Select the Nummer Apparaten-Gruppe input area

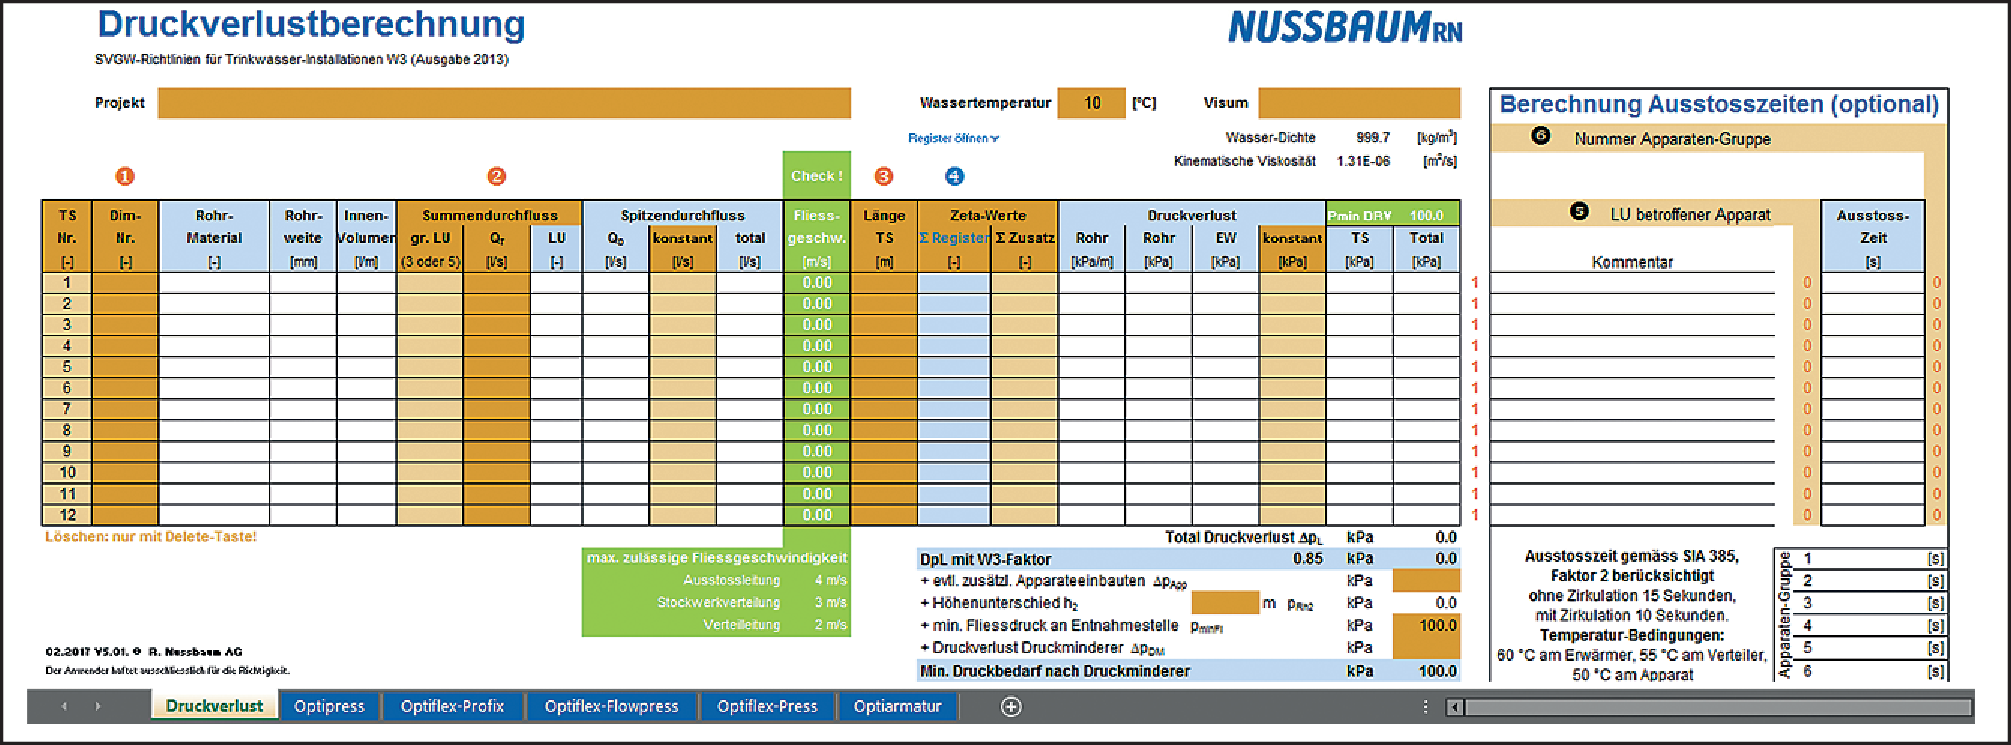pos(1706,175)
